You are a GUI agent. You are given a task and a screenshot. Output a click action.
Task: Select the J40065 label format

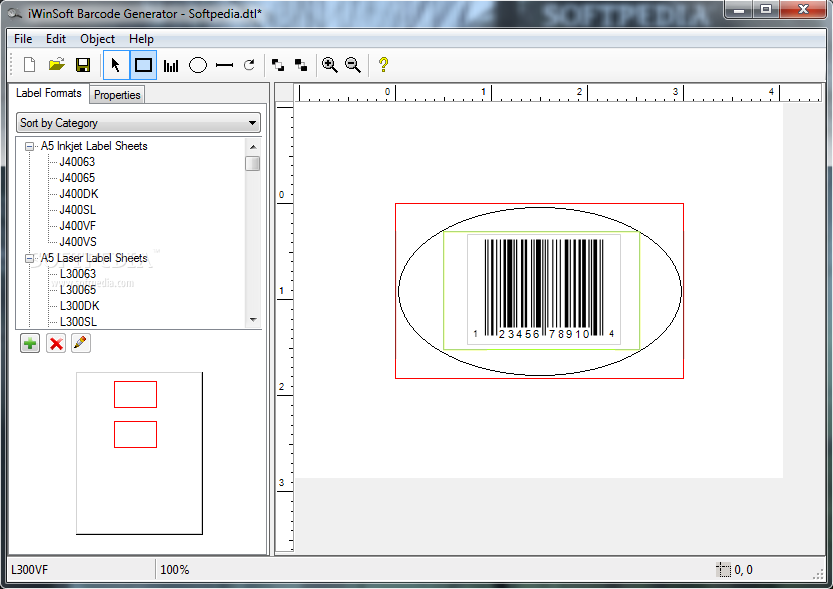pos(77,178)
